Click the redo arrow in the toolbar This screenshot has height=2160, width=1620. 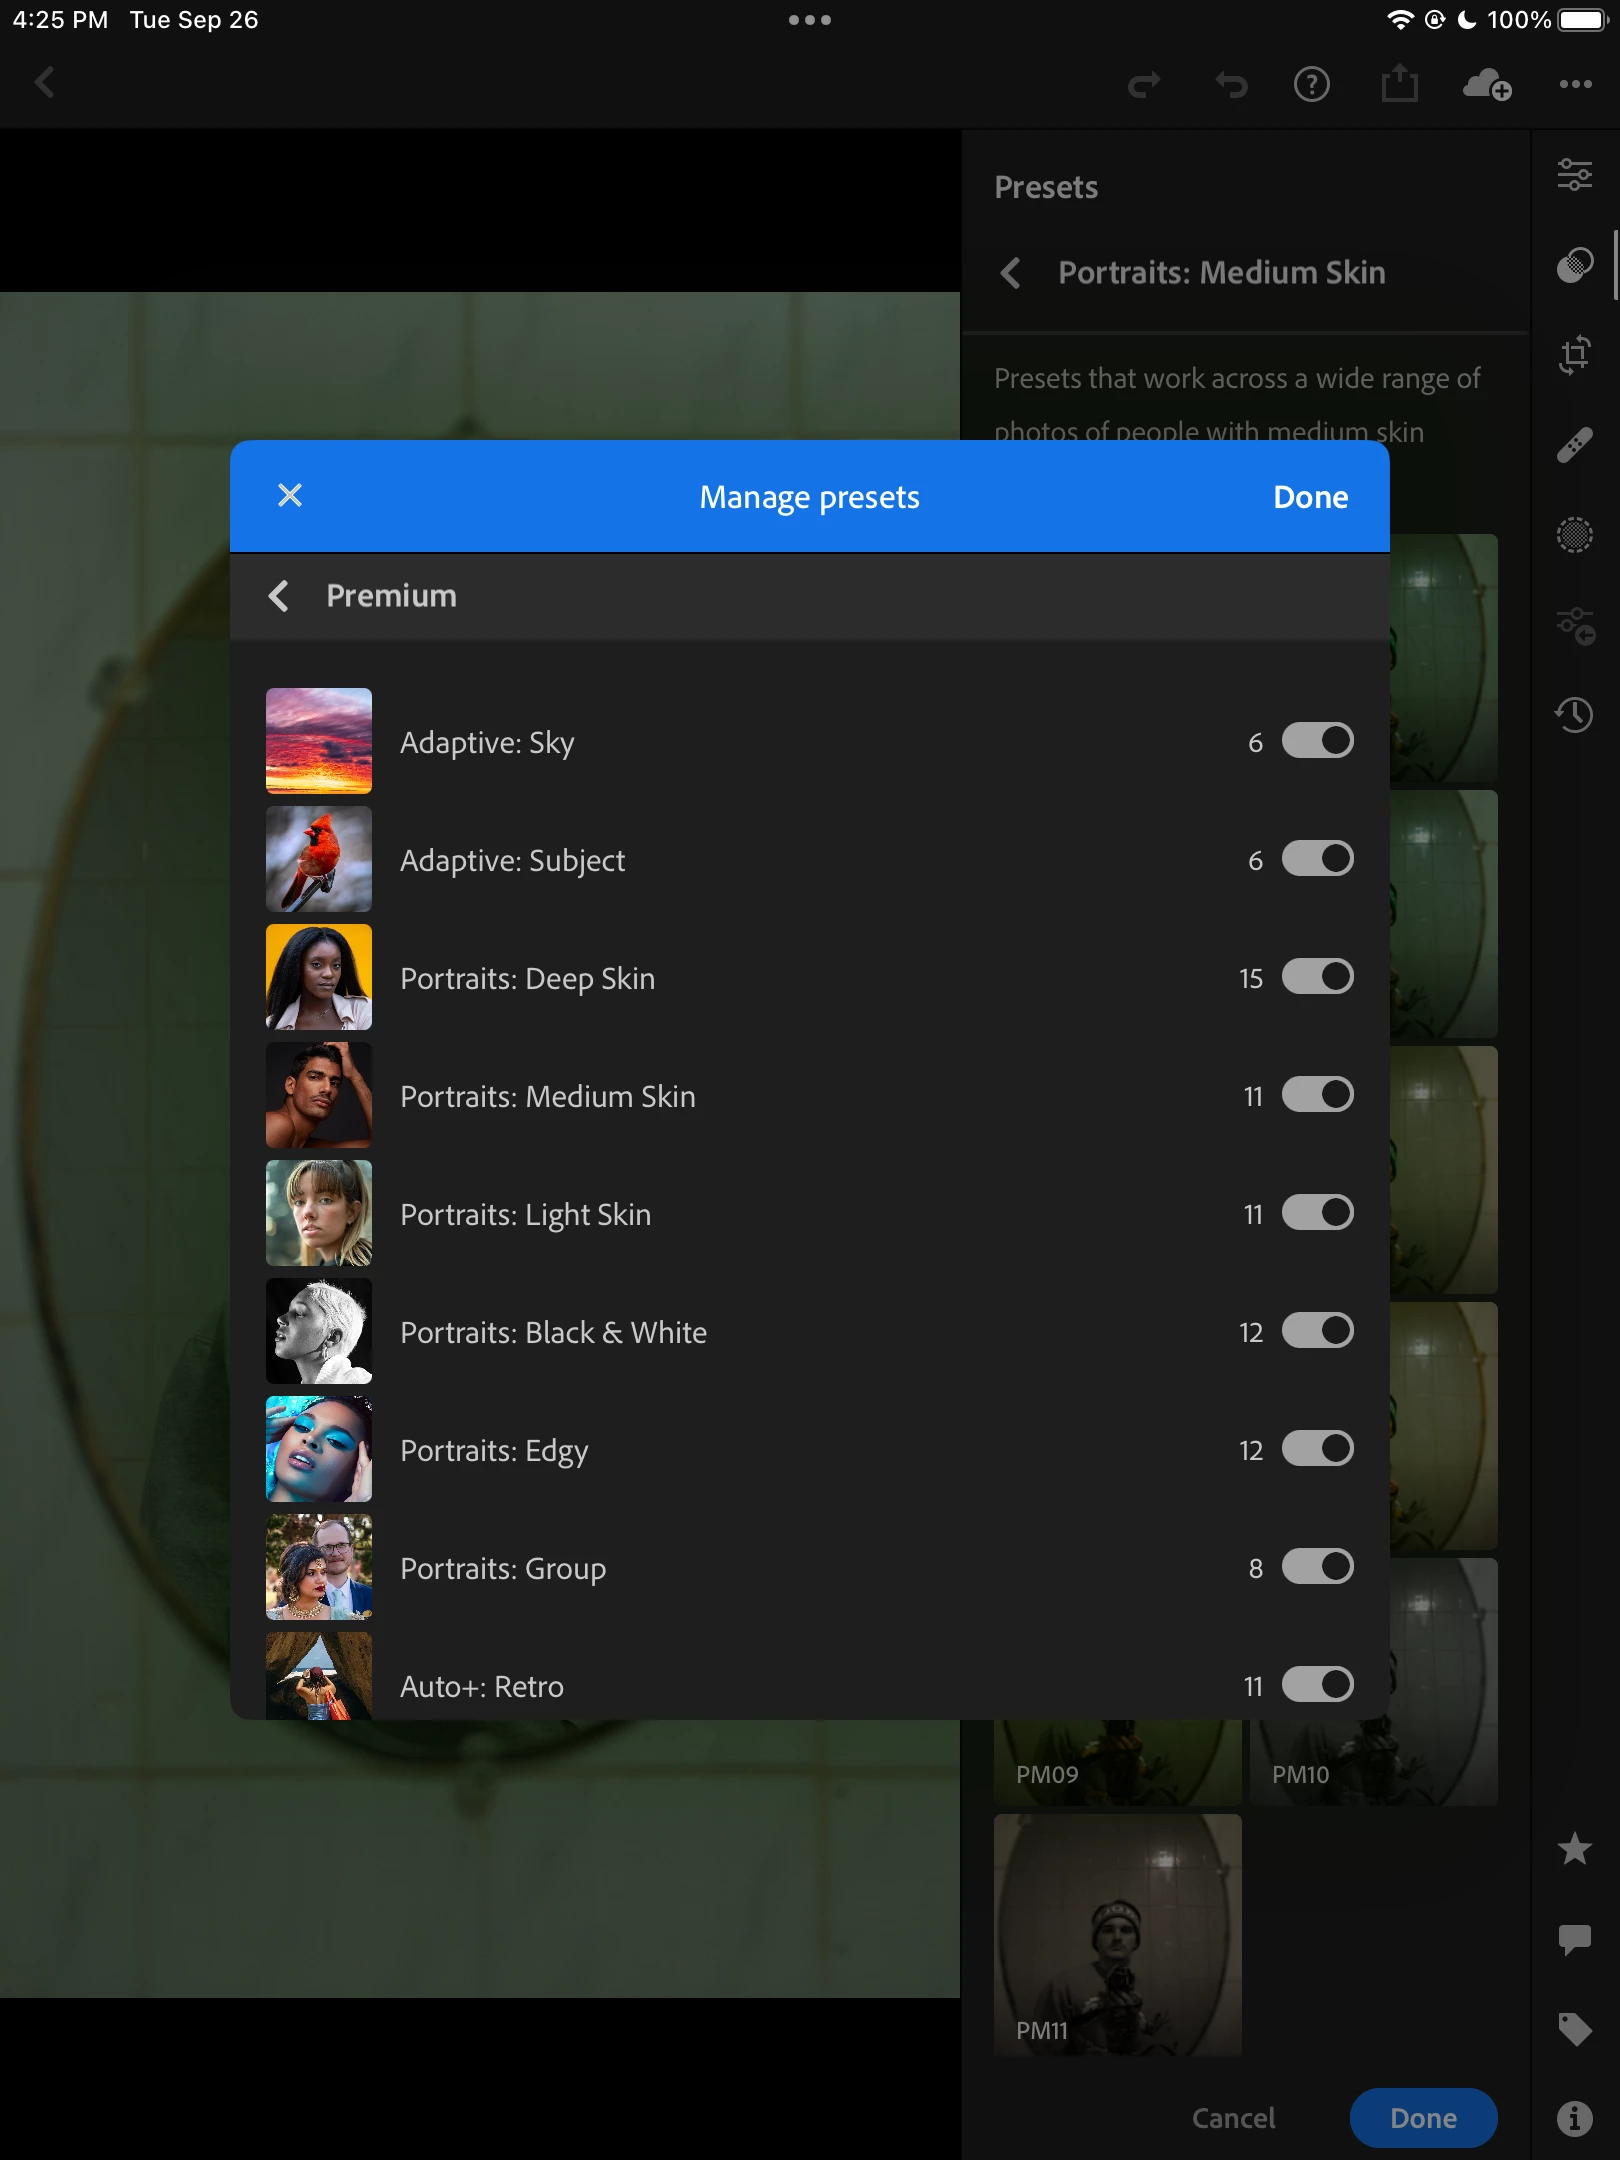(1144, 85)
